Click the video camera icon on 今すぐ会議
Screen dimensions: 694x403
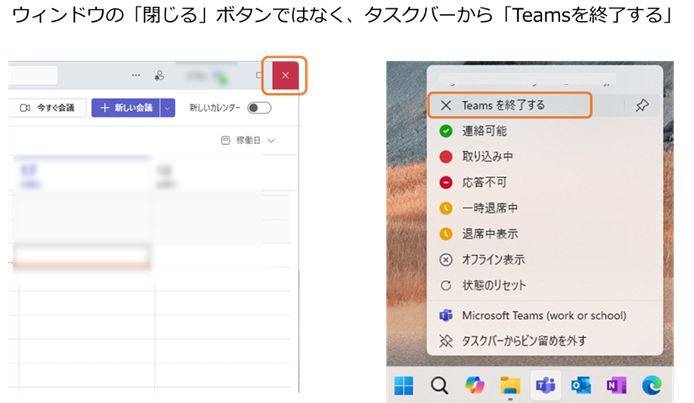[x=25, y=107]
